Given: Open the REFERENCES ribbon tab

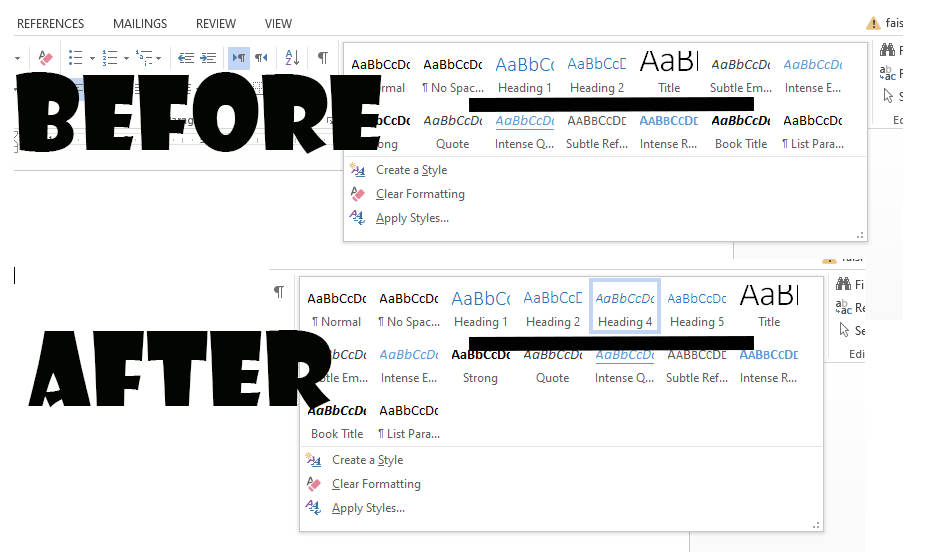Looking at the screenshot, I should pyautogui.click(x=50, y=23).
